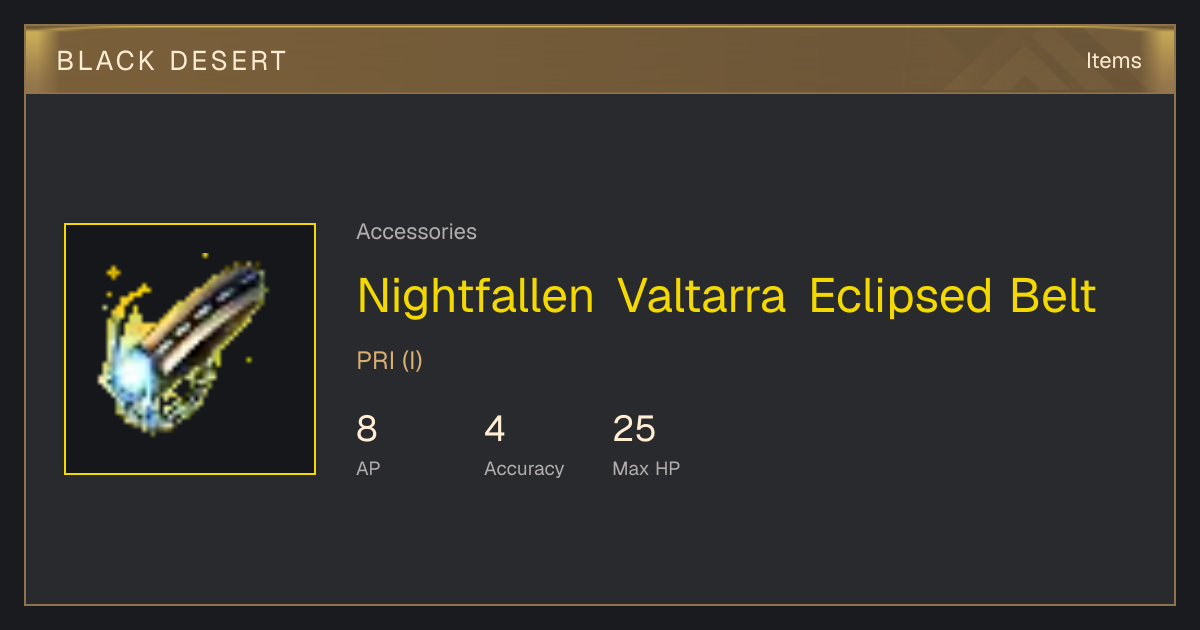This screenshot has width=1200, height=630.
Task: Click the Max HP stat label
Action: (646, 468)
